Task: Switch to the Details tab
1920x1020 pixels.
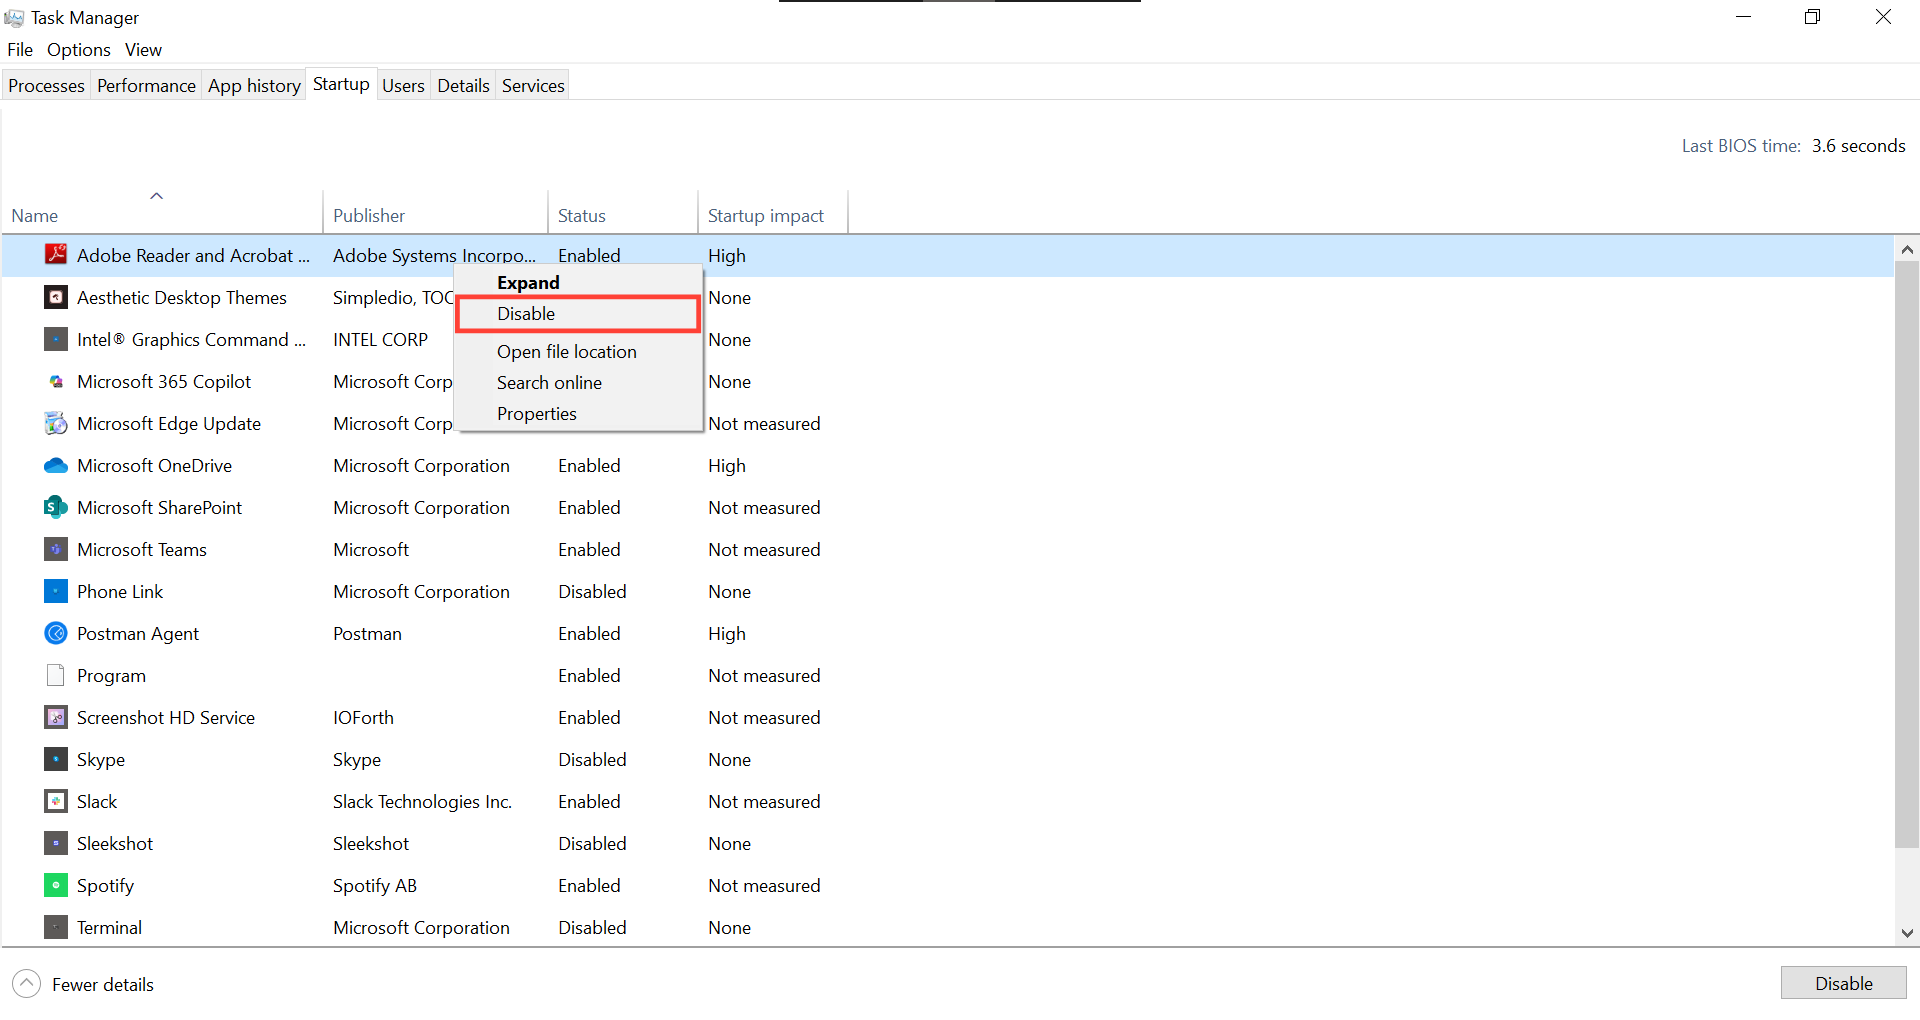Action: 463,86
